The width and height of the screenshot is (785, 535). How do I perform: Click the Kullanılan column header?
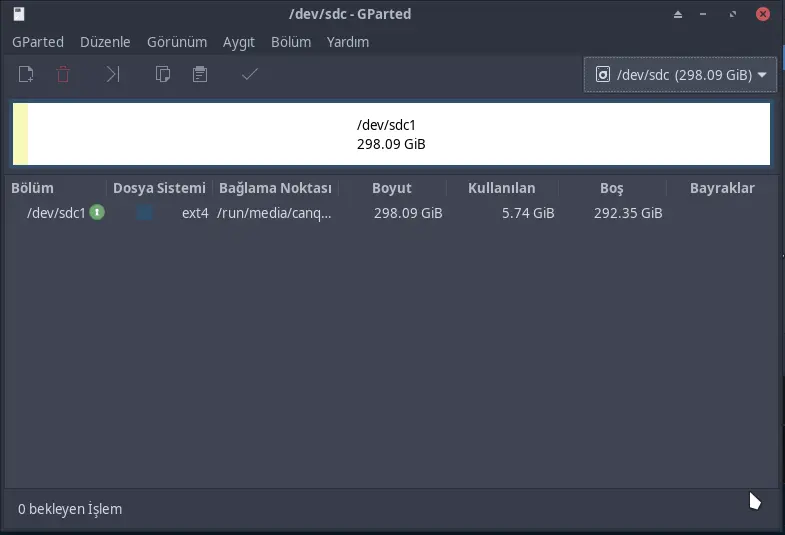(502, 188)
